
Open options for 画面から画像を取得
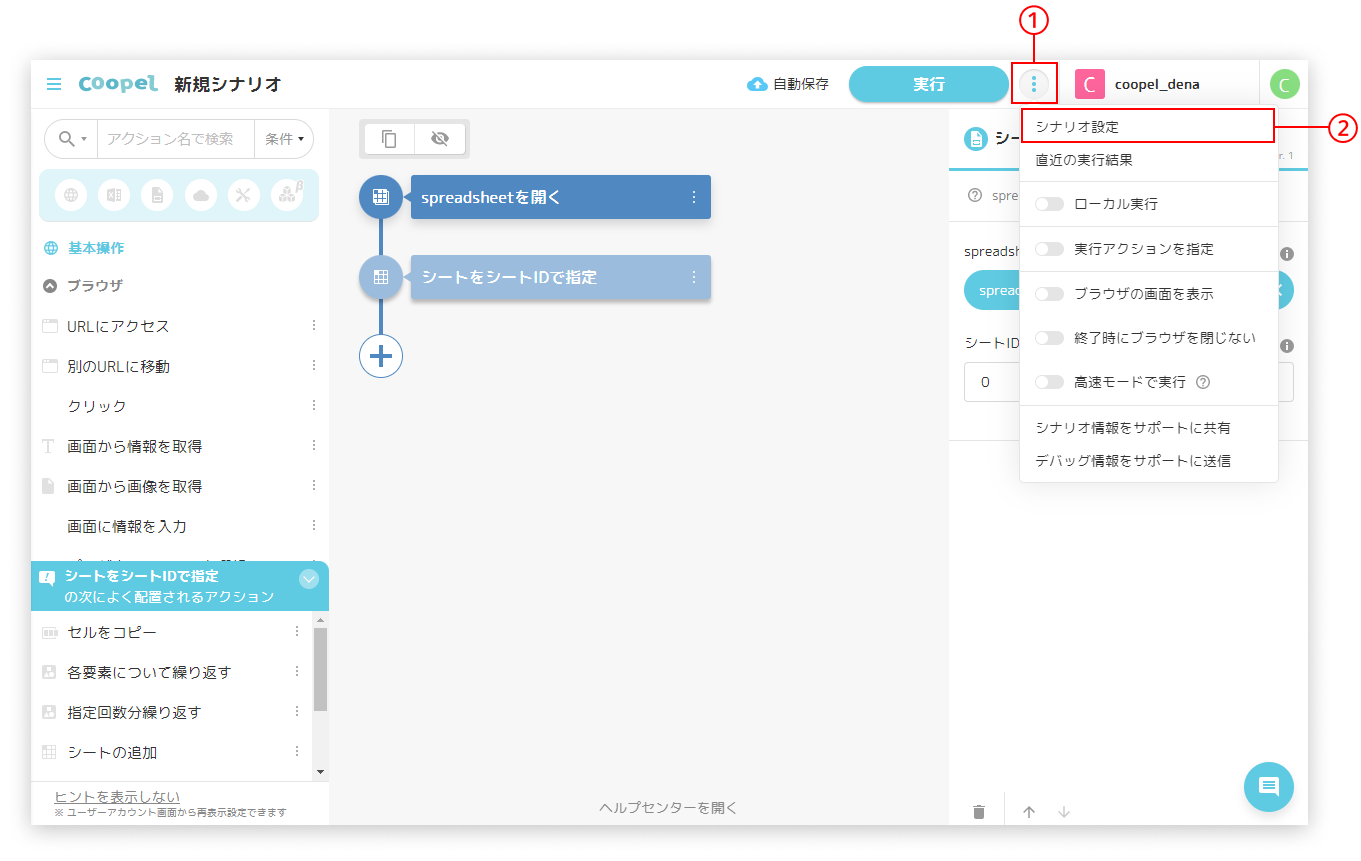tap(313, 486)
